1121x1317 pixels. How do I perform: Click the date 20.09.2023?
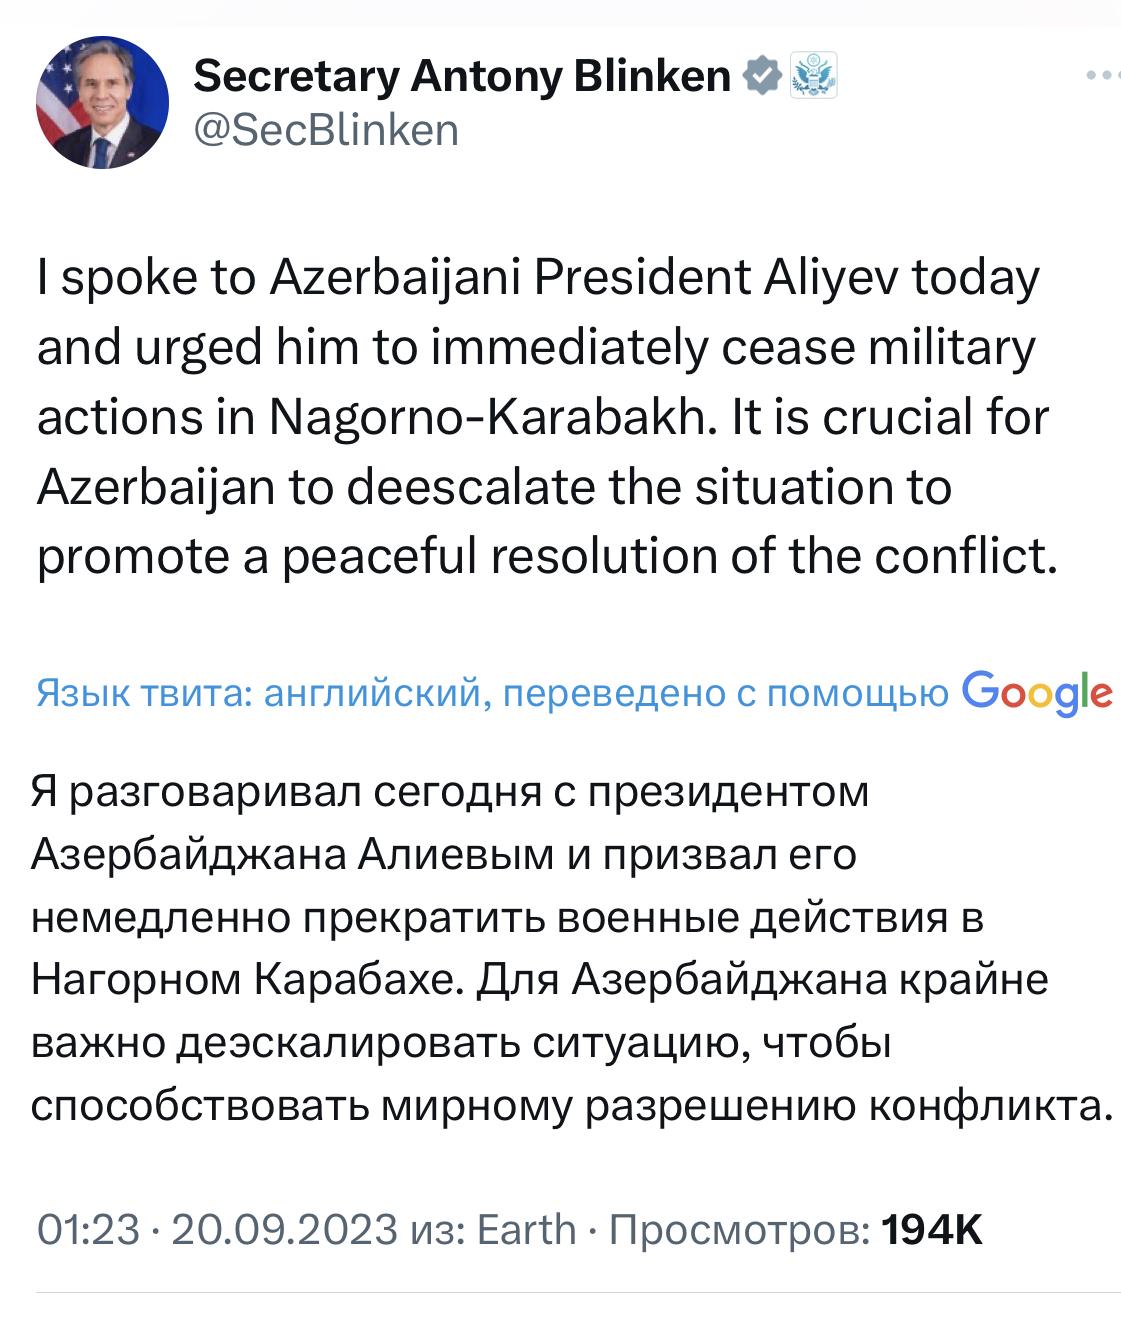tap(285, 1229)
